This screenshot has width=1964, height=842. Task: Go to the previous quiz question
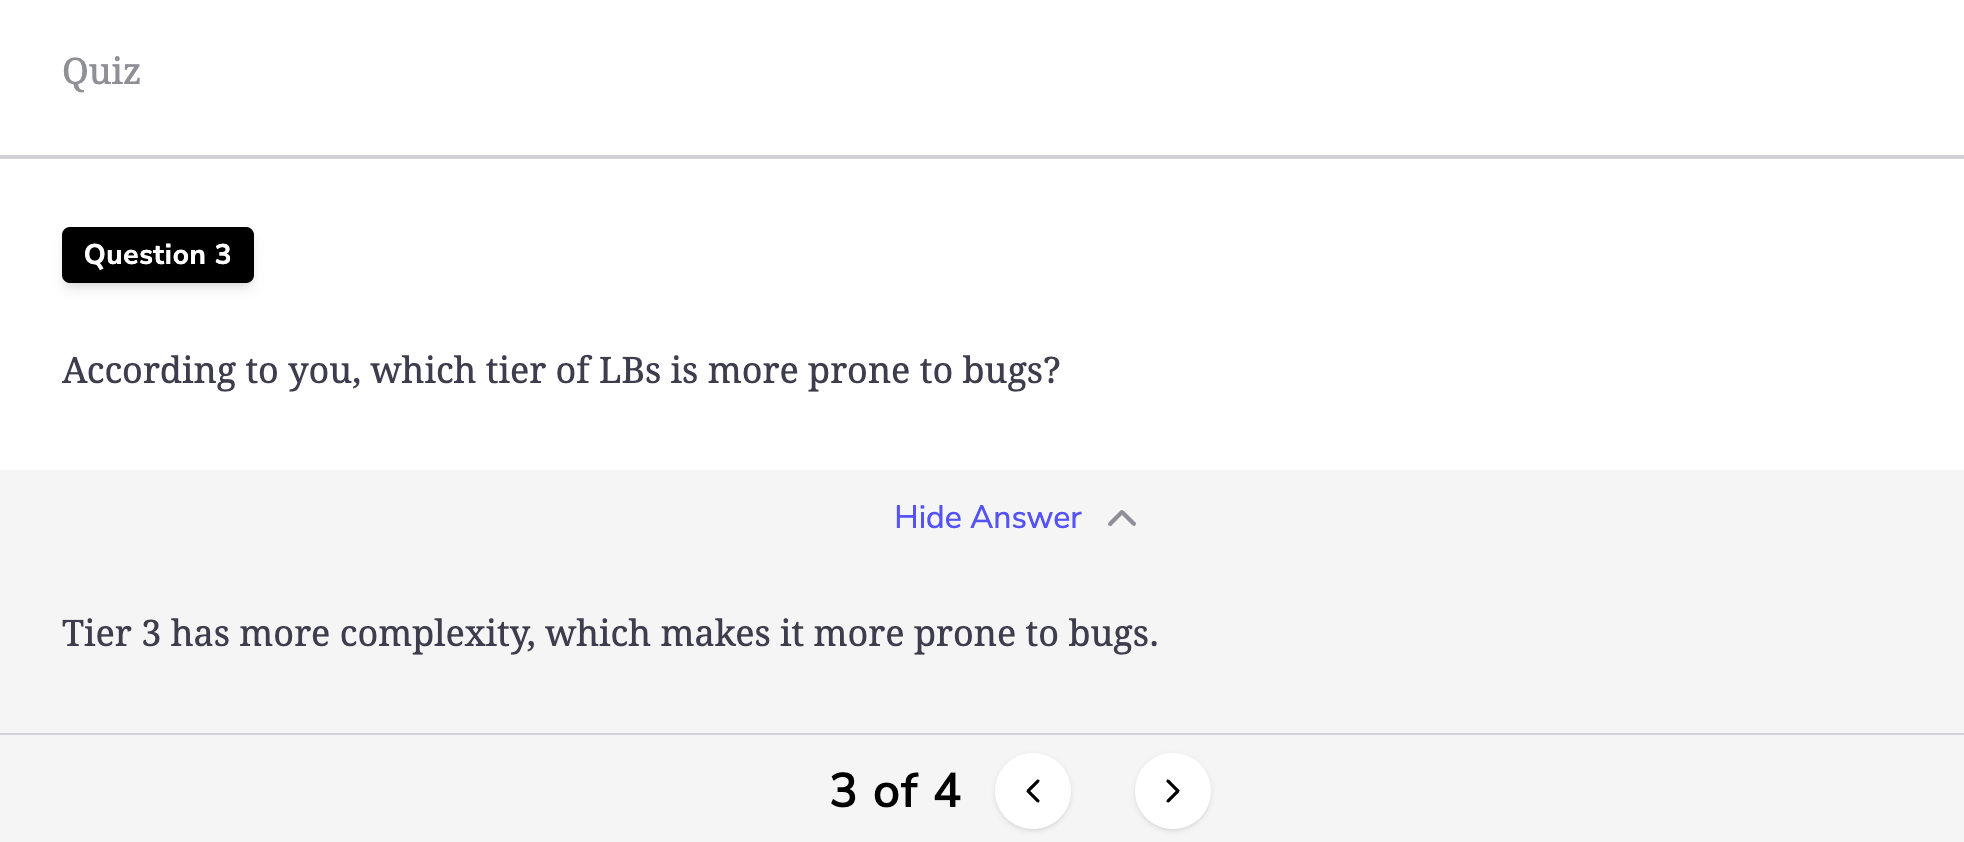coord(1033,791)
